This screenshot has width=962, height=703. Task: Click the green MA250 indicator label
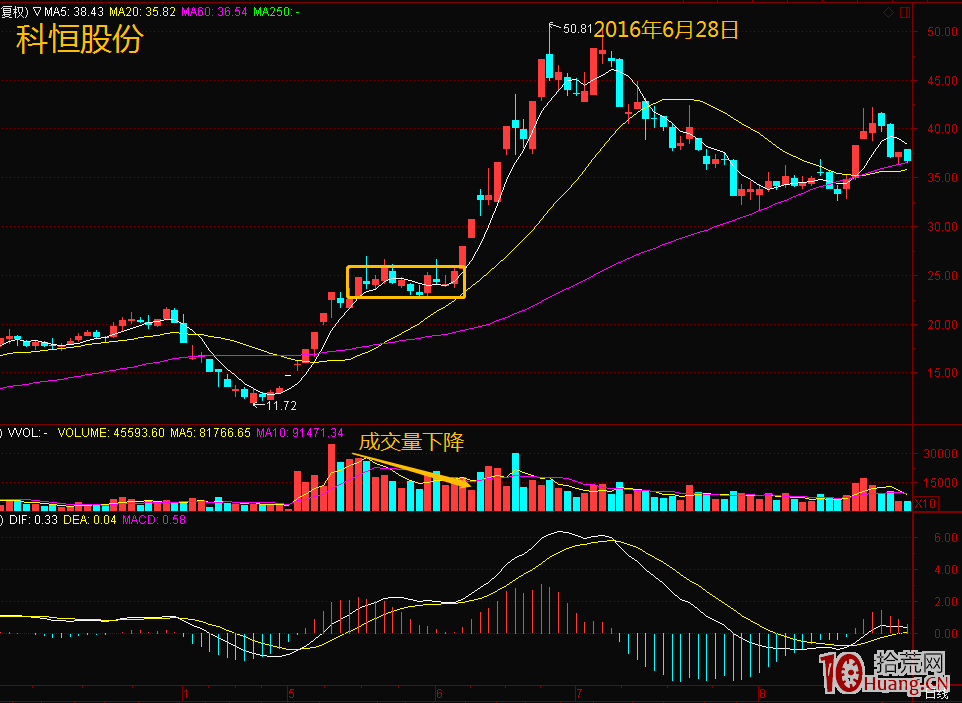tap(276, 12)
